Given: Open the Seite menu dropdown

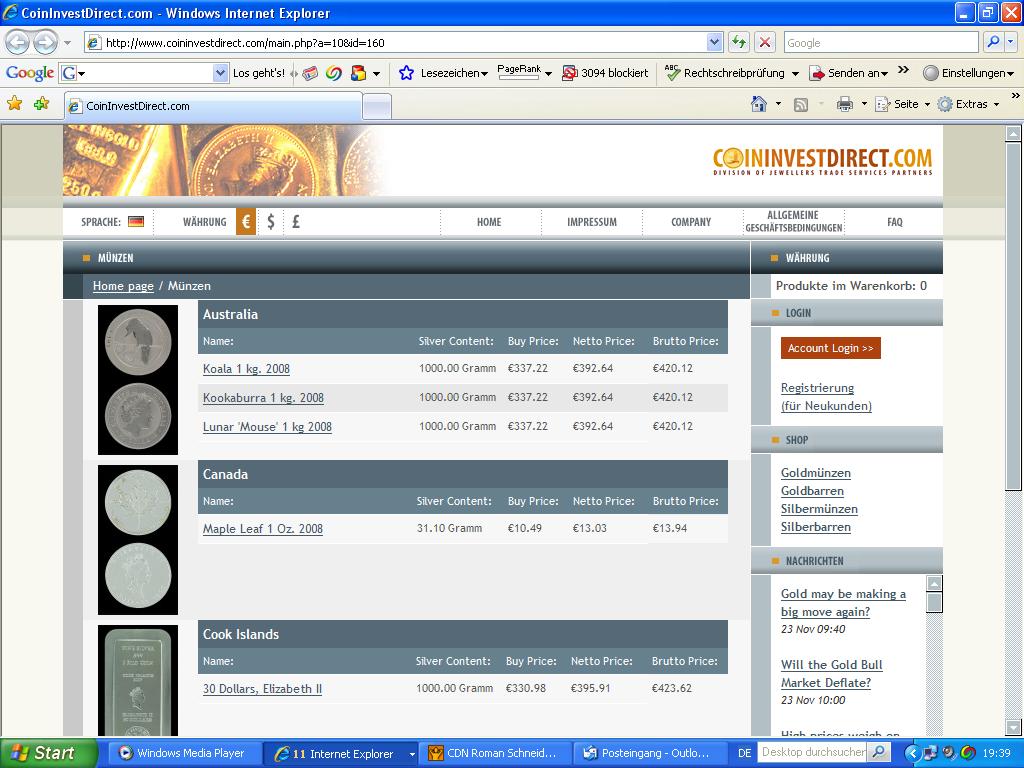Looking at the screenshot, I should pyautogui.click(x=927, y=104).
